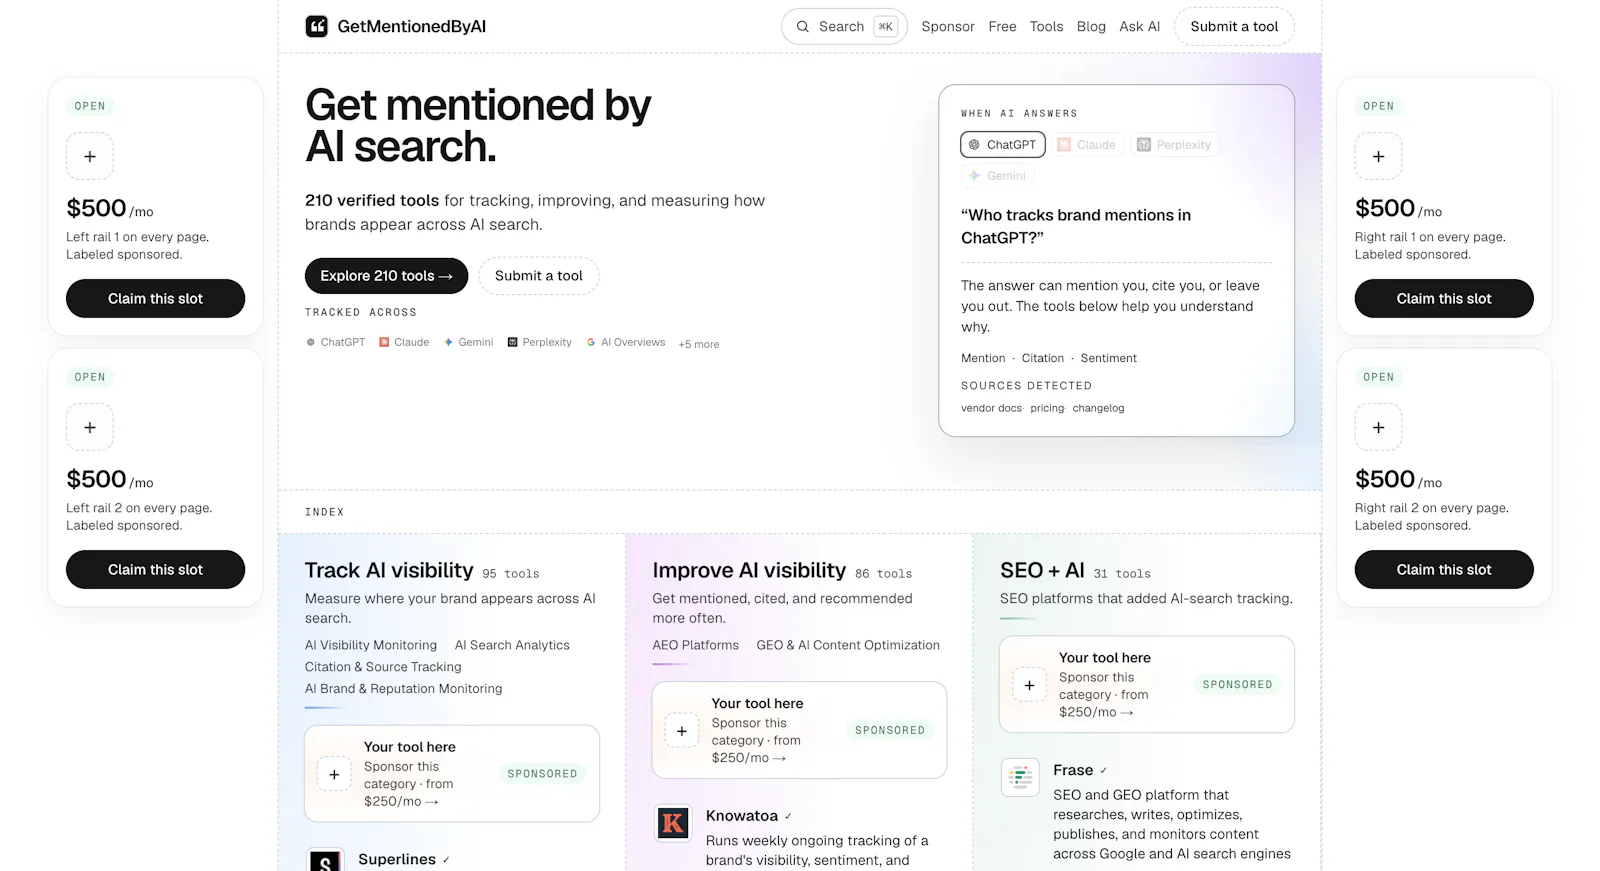Click the AI Overviews Google icon
Screen dimensions: 1600x871
click(x=591, y=342)
